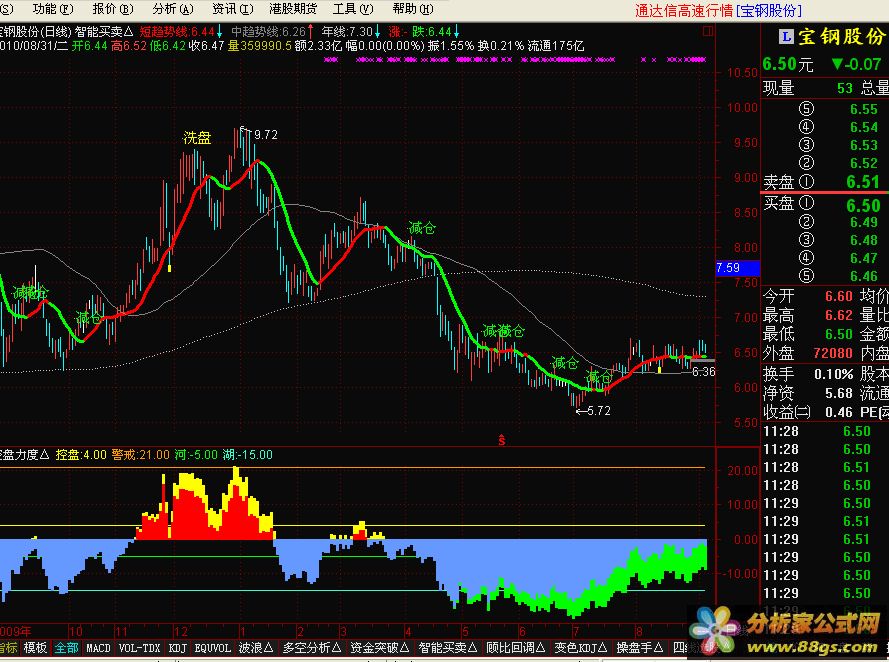Click sell level ② price 6.52

click(863, 163)
